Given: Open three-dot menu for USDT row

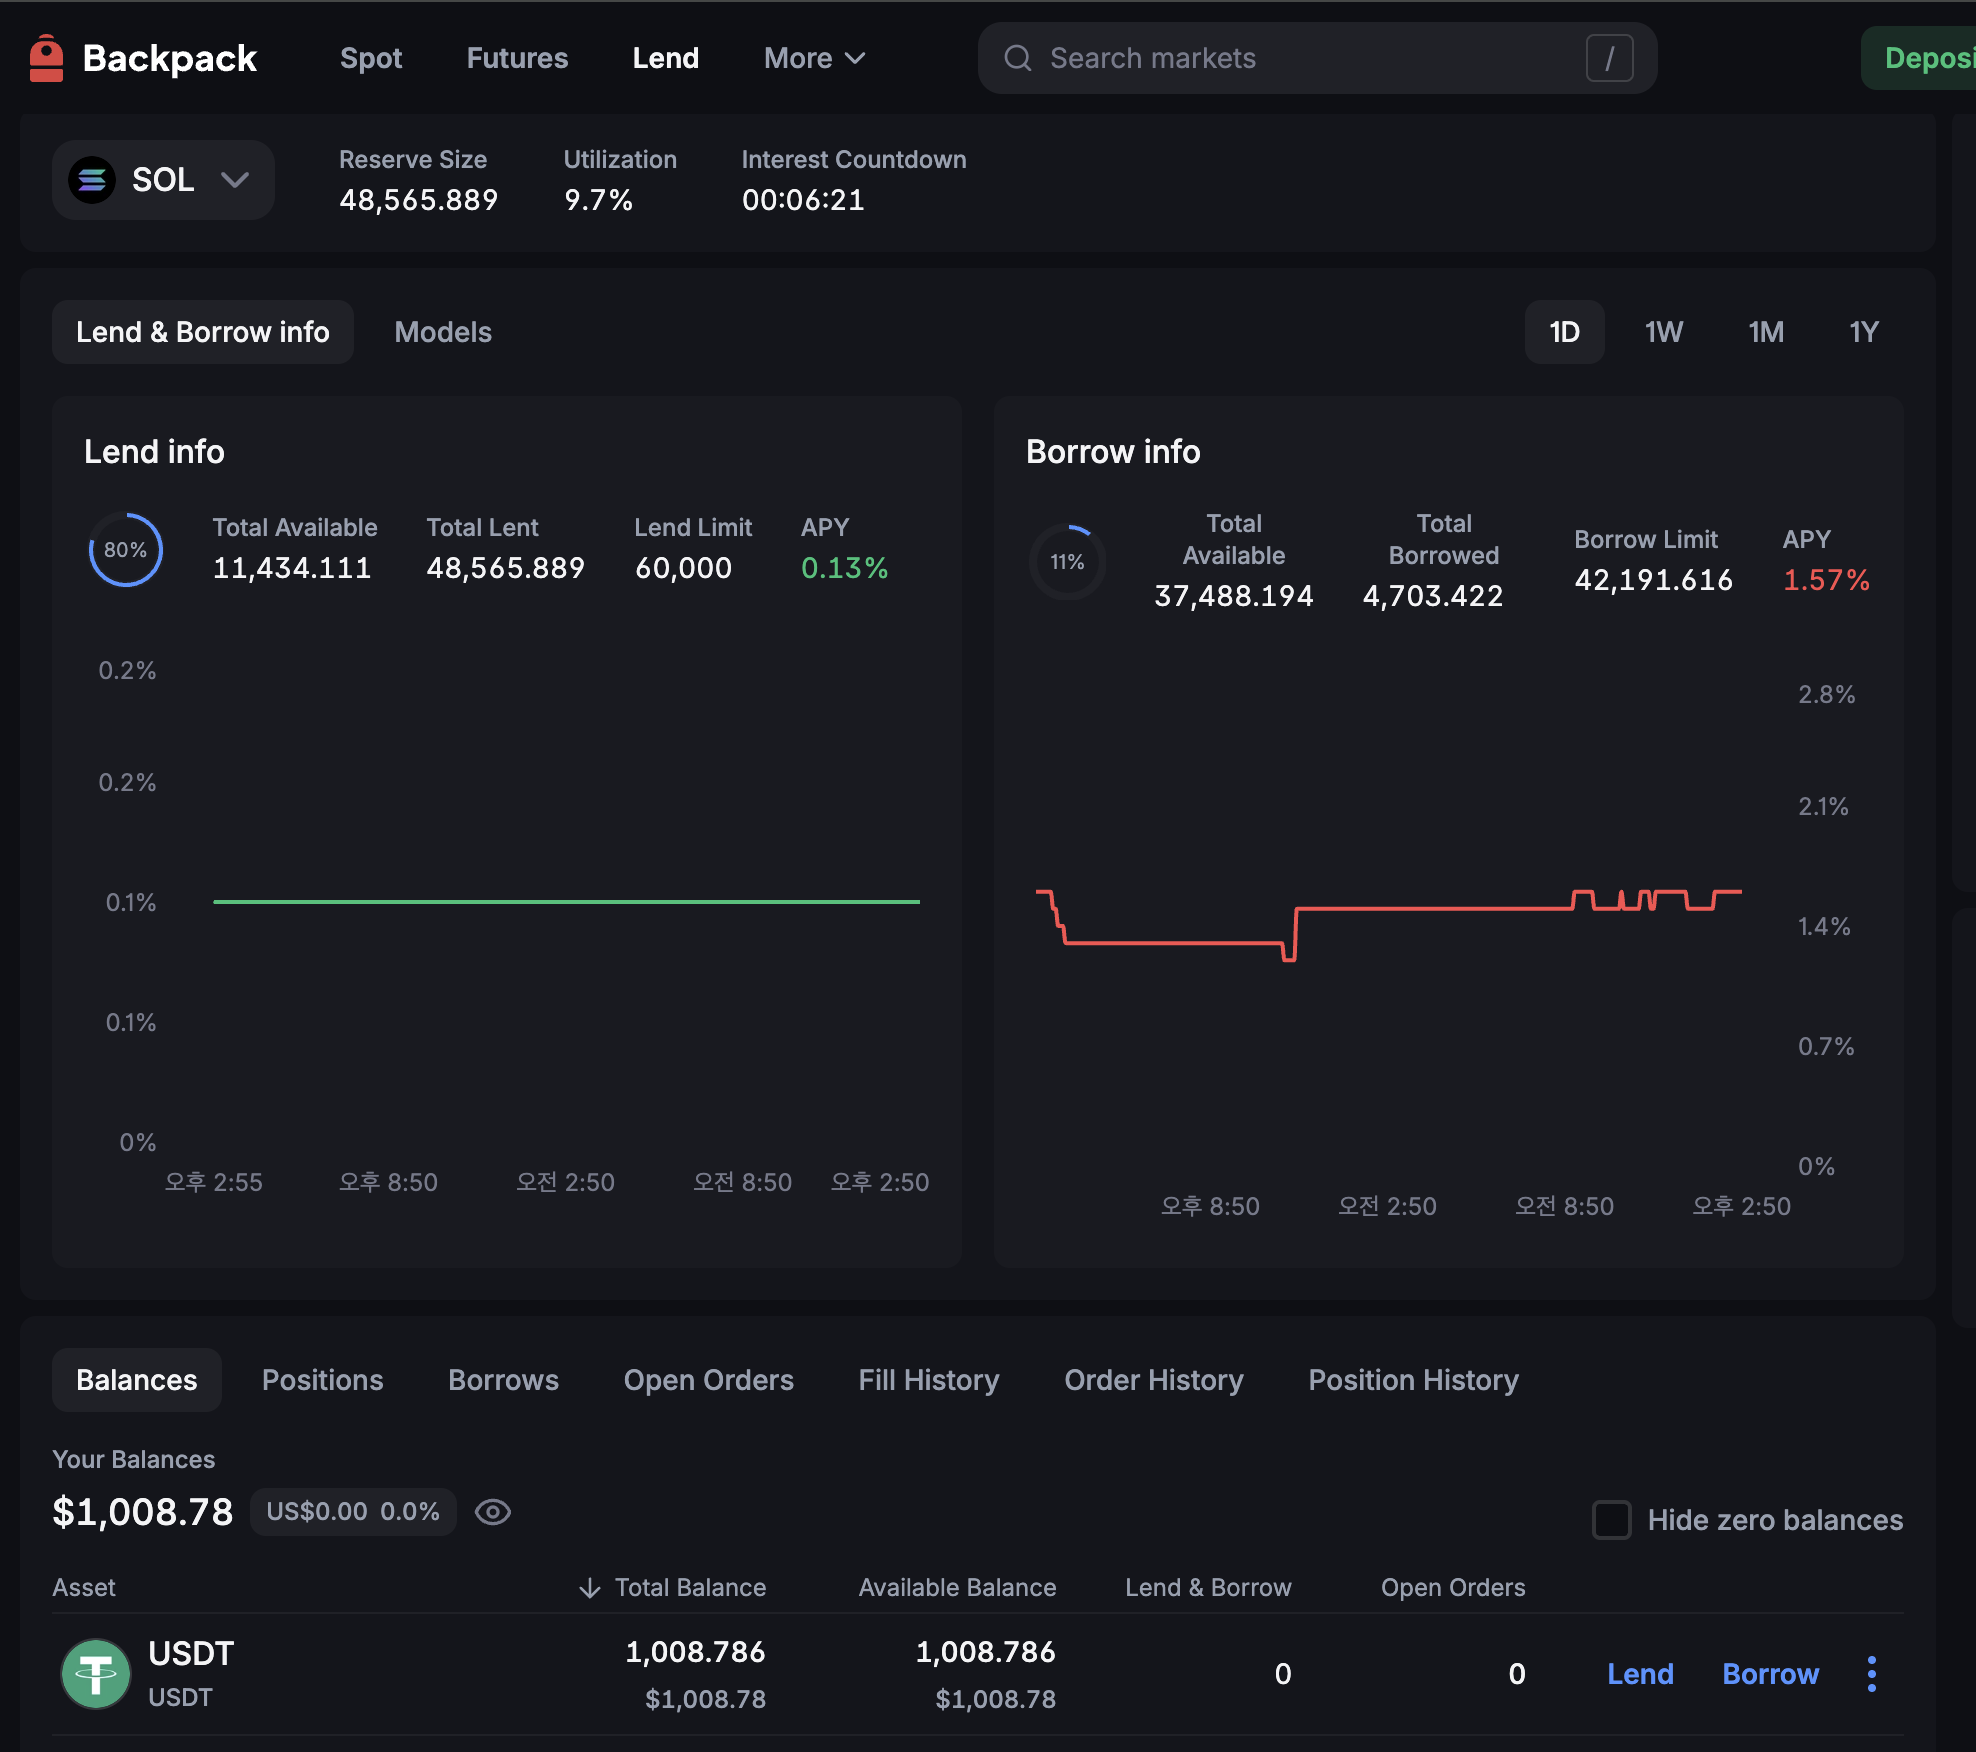Looking at the screenshot, I should [x=1871, y=1673].
